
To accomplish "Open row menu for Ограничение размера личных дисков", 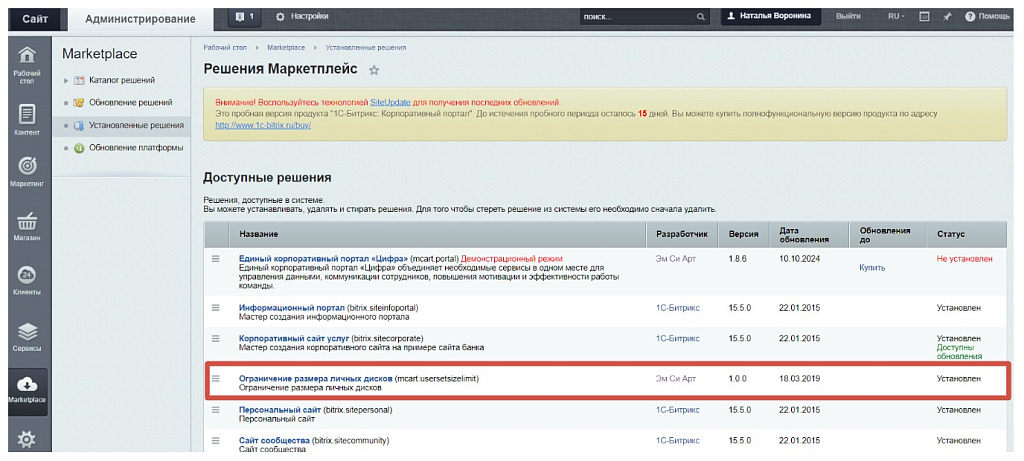I will (215, 379).
